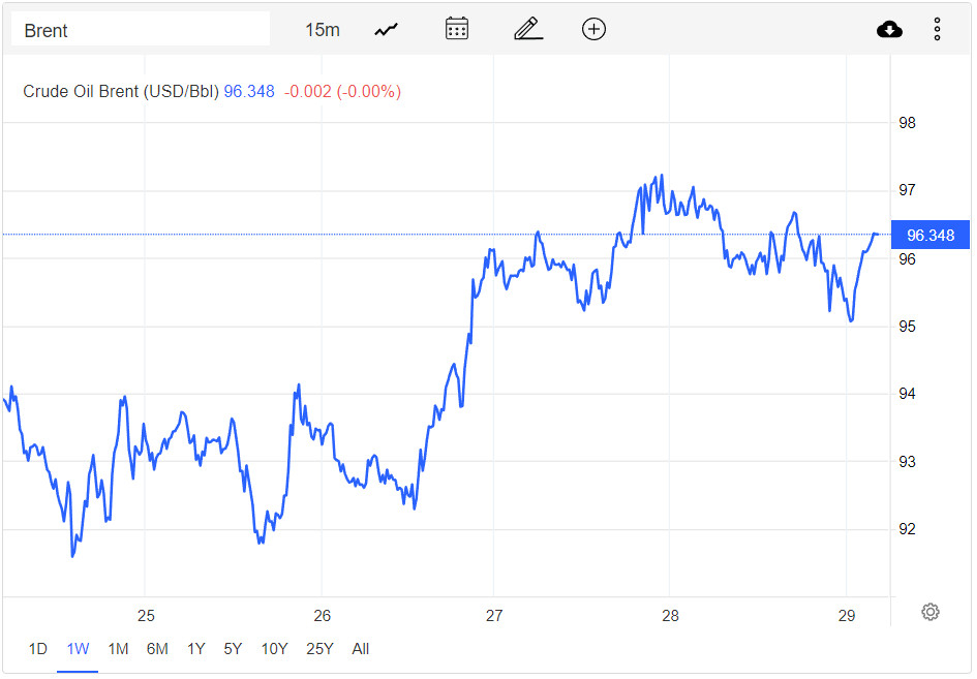
Task: Select the 6M time range
Action: (157, 649)
